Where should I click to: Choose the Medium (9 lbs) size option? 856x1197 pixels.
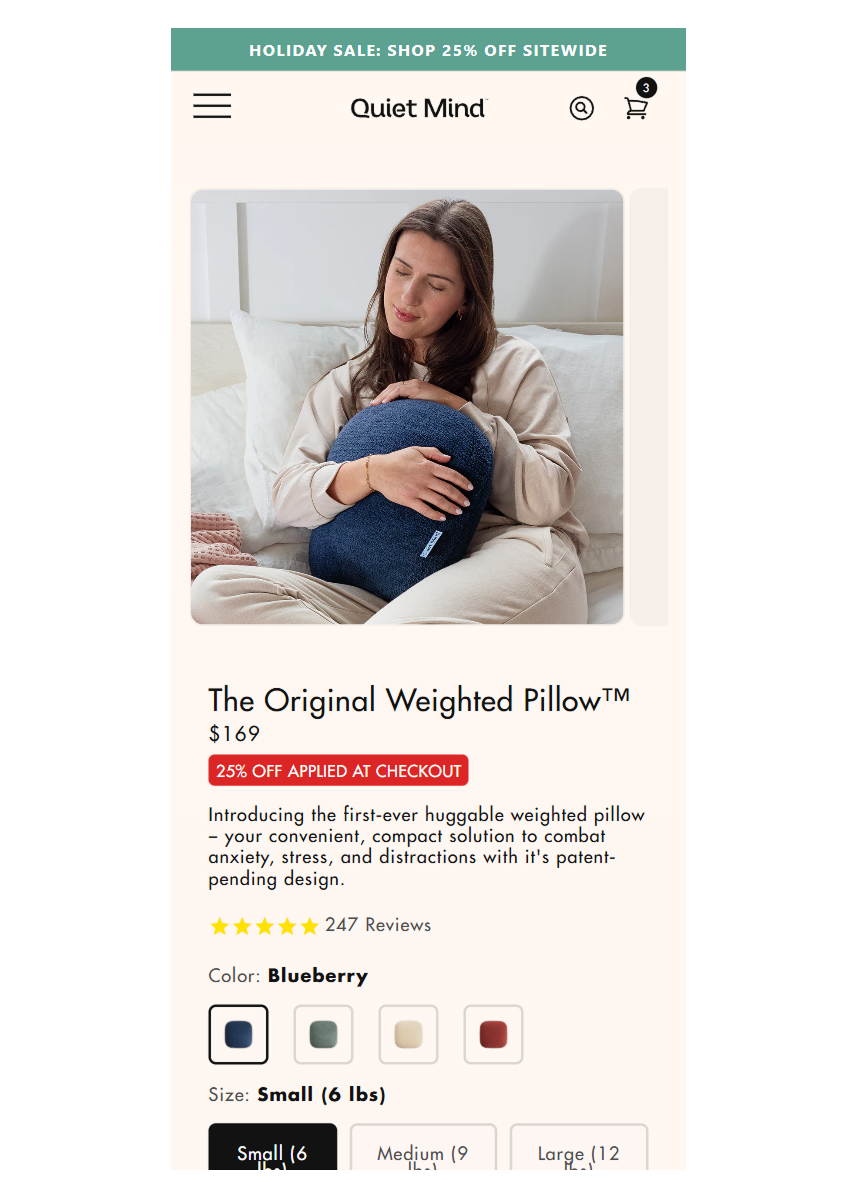423,1147
